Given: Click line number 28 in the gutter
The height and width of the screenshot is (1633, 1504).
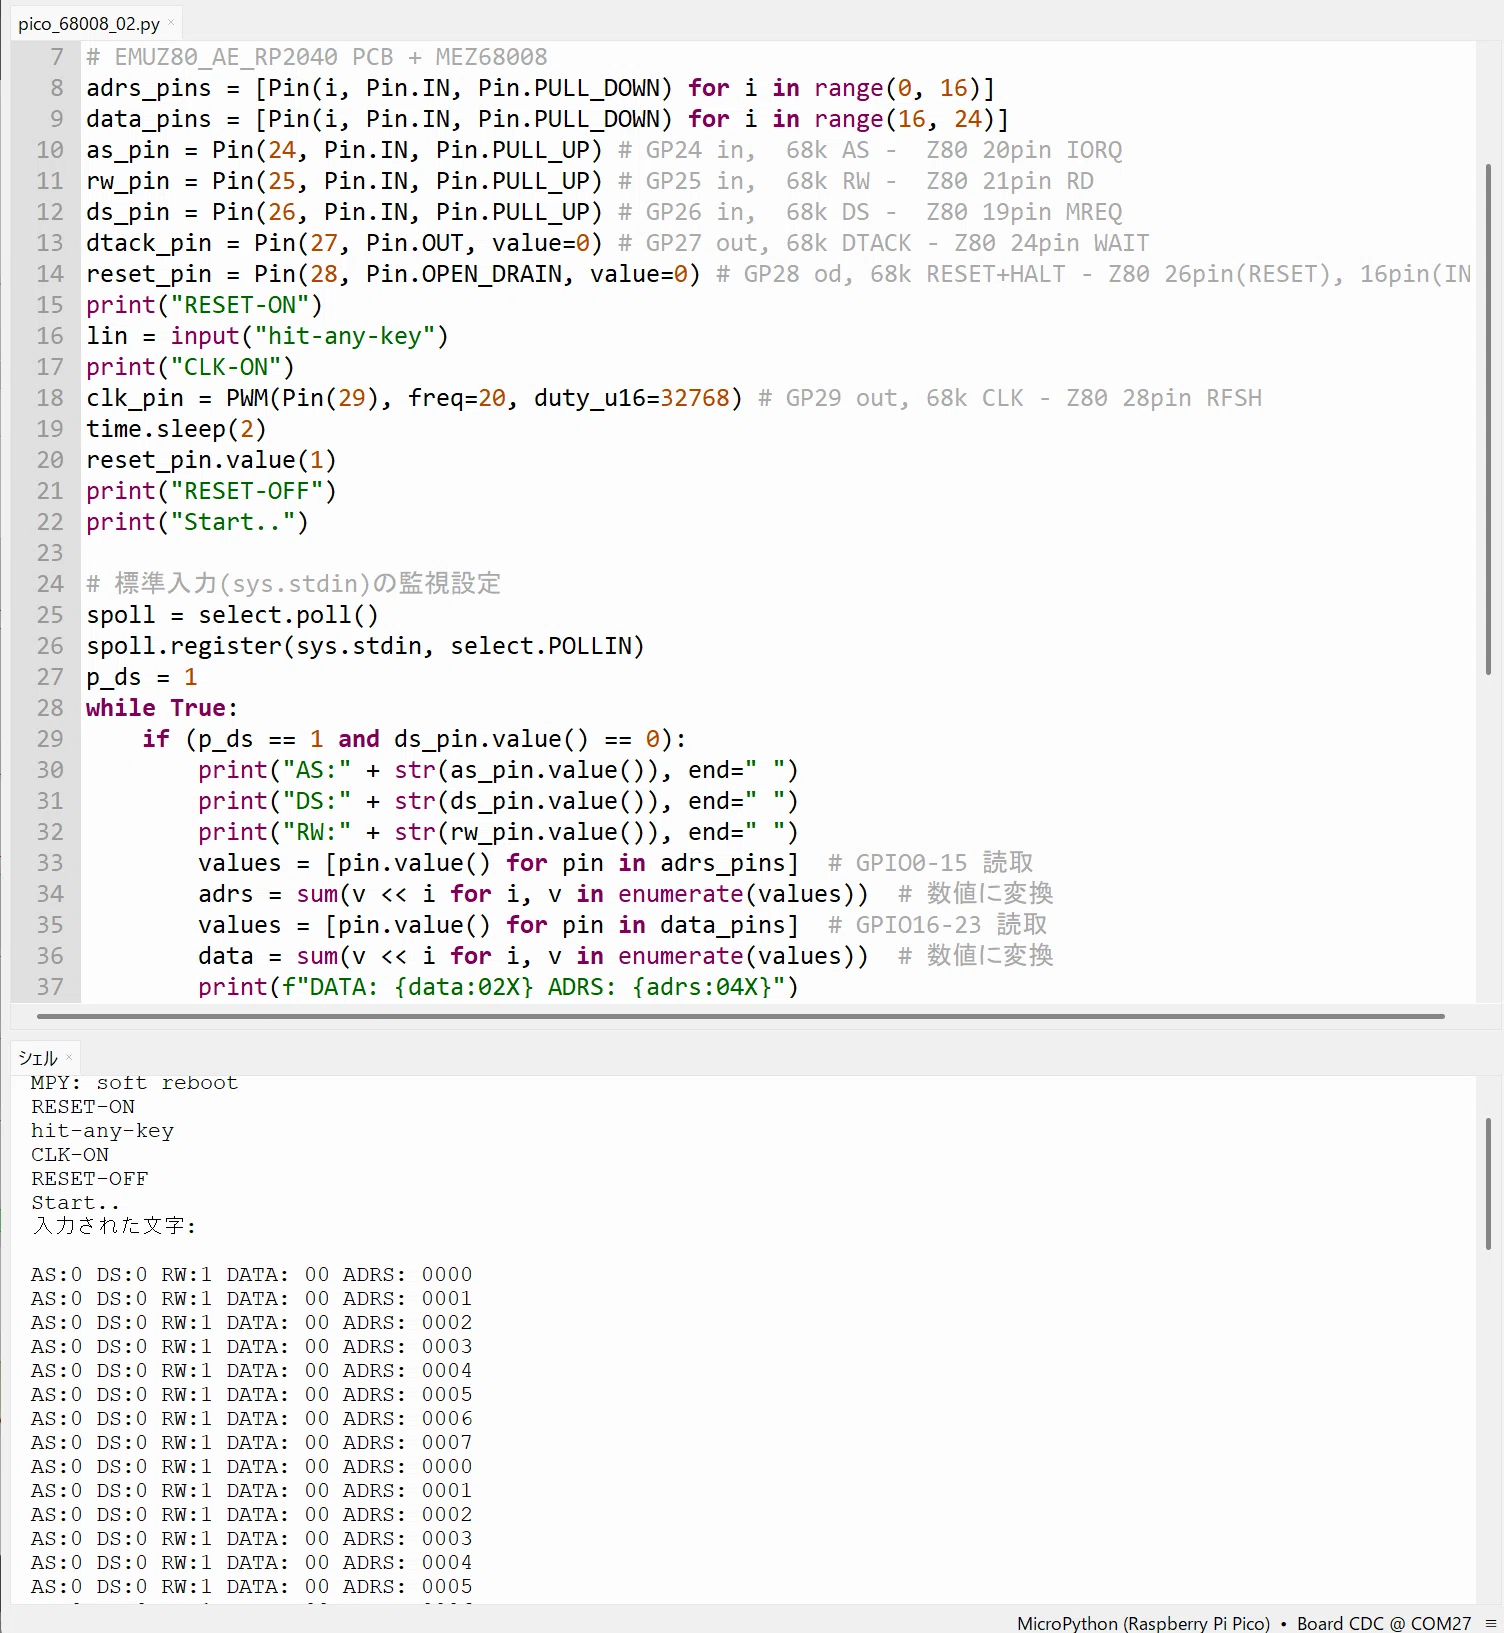Looking at the screenshot, I should coord(50,708).
